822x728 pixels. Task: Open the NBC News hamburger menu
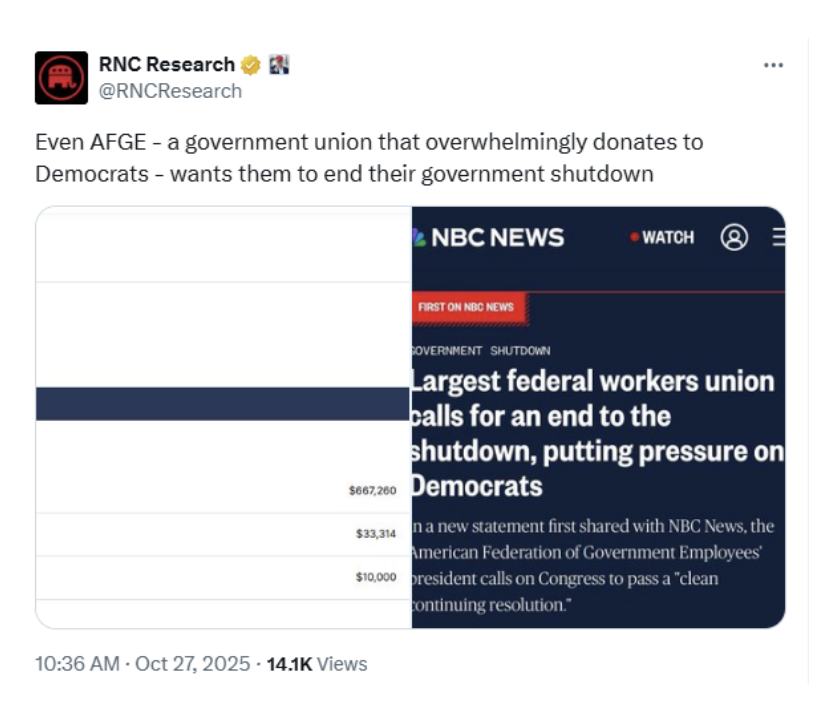(779, 237)
